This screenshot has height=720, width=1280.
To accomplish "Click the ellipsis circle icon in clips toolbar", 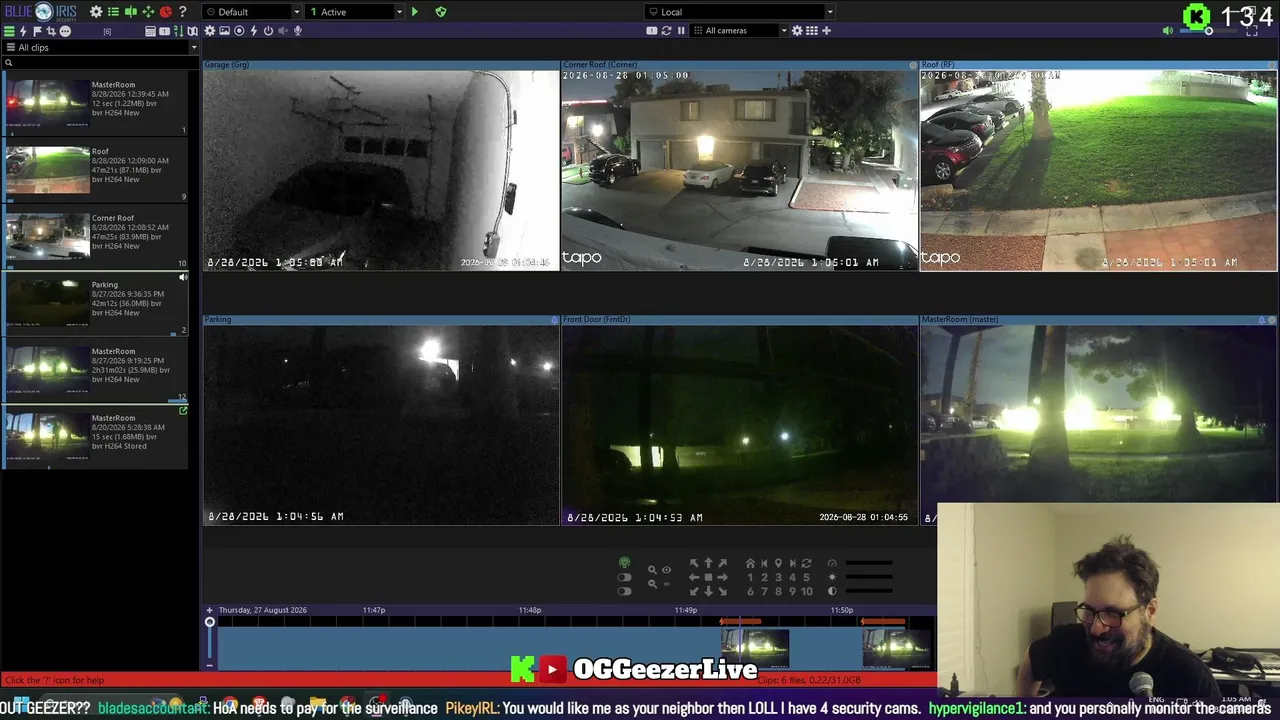I will 65,31.
